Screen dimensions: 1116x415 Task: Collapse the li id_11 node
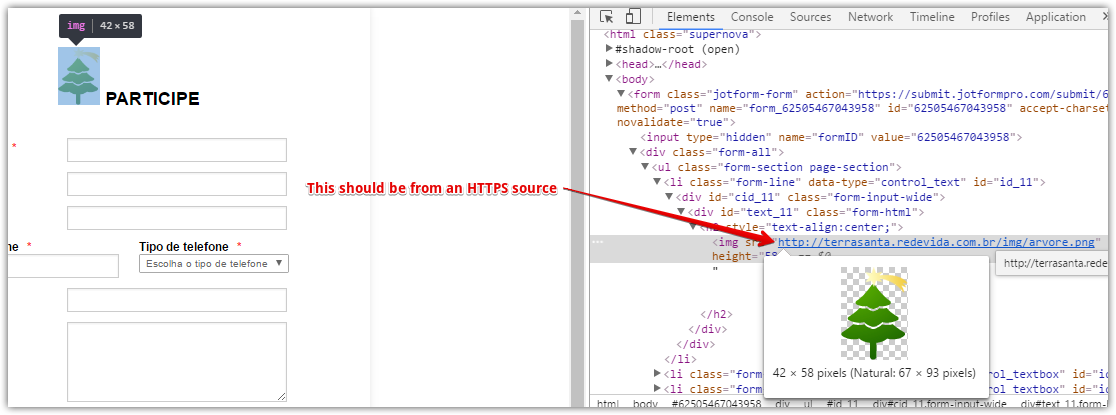click(657, 182)
